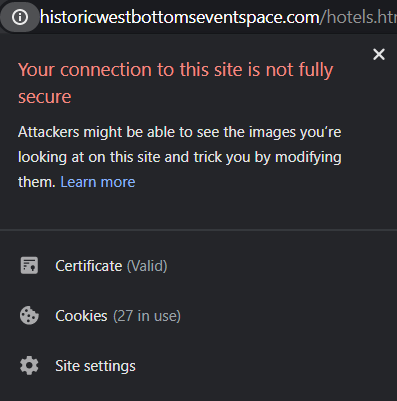
Task: Click the horizontal divider above Certificate
Action: click(x=198, y=230)
